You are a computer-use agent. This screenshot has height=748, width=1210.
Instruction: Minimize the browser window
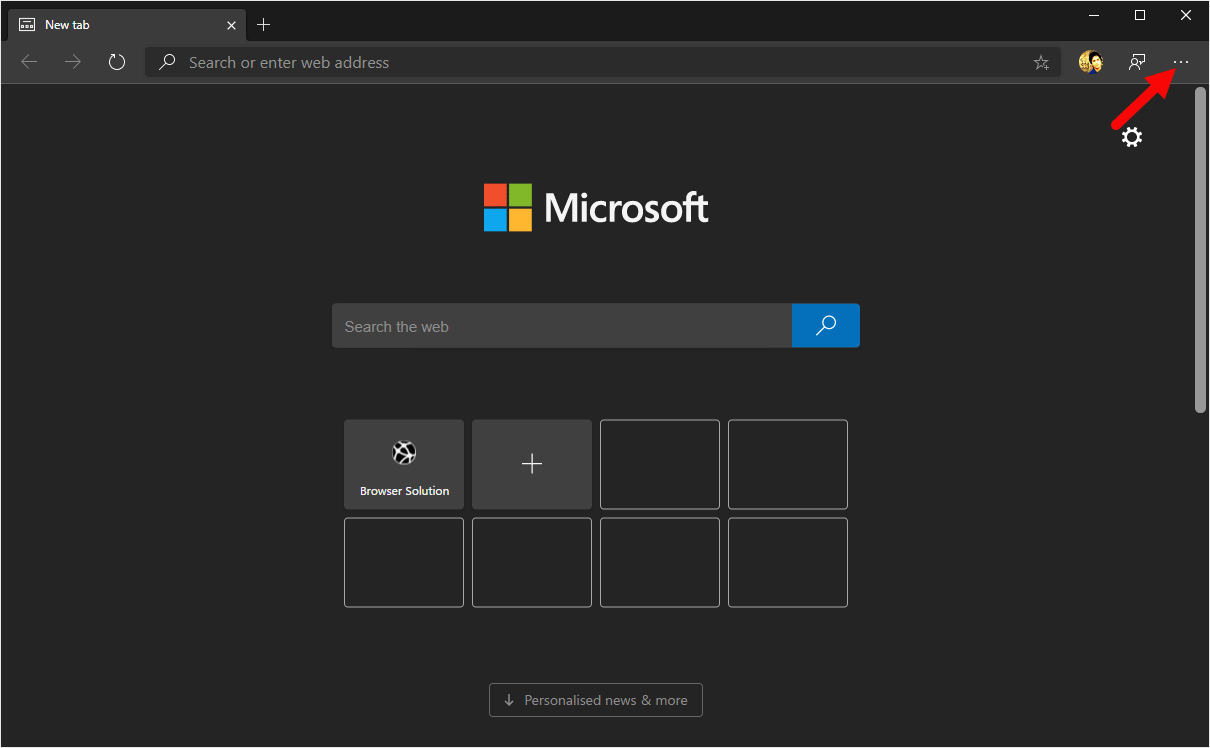1093,15
